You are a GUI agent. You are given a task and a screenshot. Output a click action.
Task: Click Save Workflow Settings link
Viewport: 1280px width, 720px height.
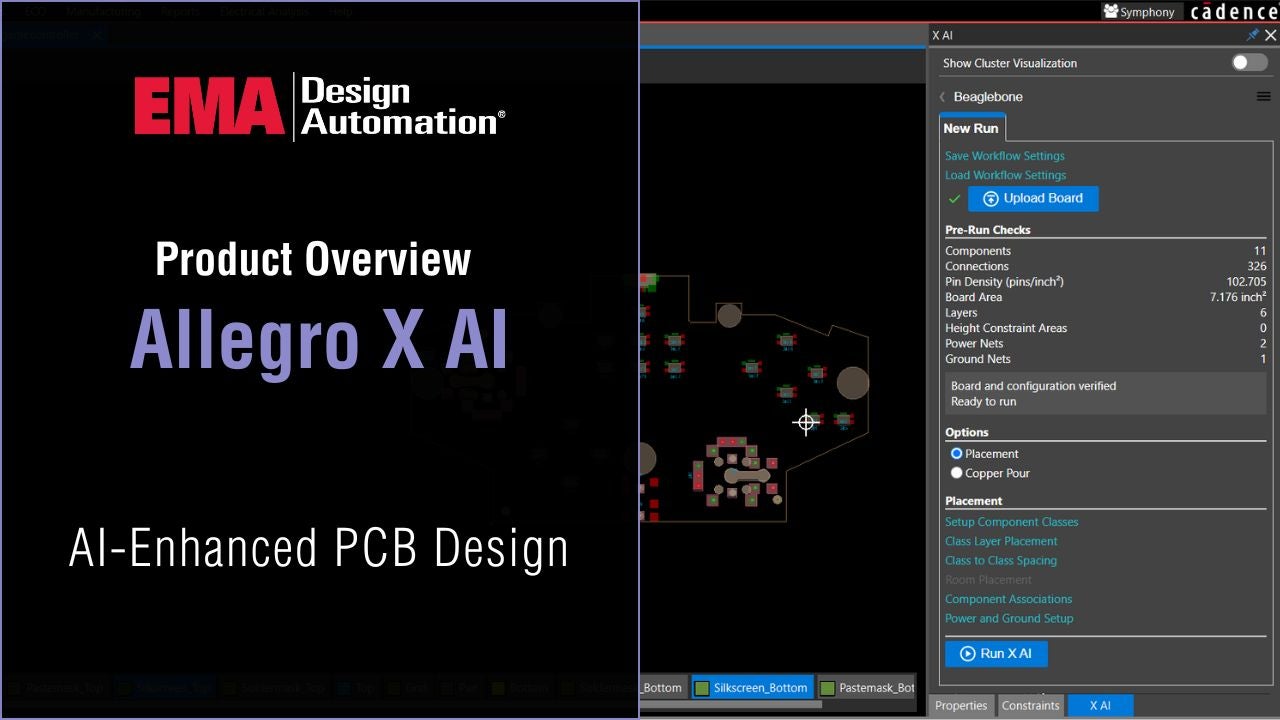[1004, 156]
